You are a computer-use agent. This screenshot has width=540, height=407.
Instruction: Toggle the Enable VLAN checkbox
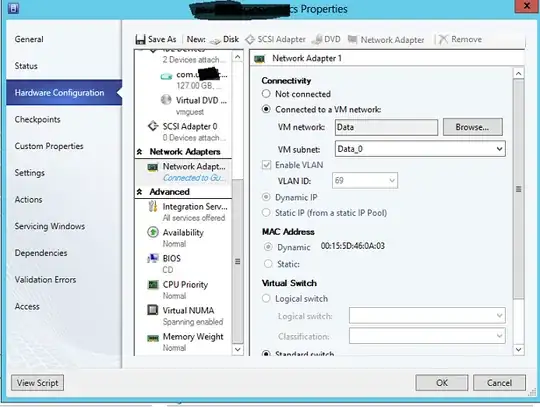(266, 165)
